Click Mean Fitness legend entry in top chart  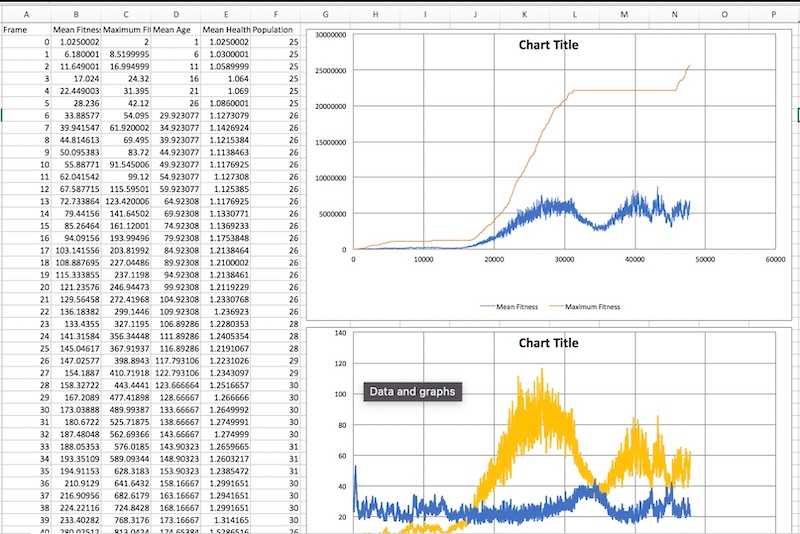pyautogui.click(x=515, y=307)
